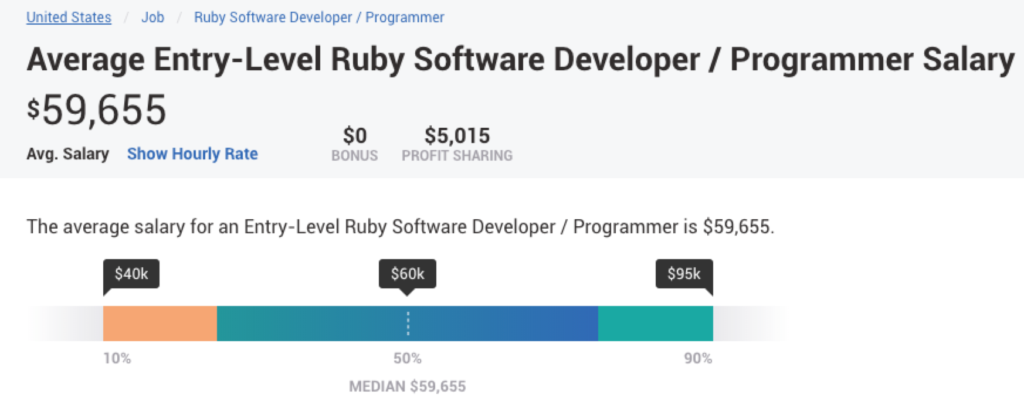This screenshot has width=1024, height=415.
Task: Click the $60k tooltip marker
Action: [407, 273]
